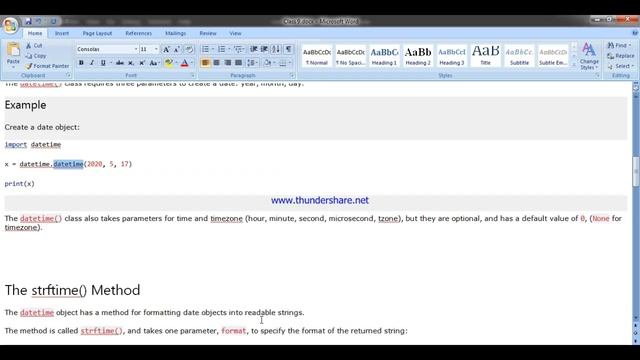The width and height of the screenshot is (640, 360).
Task: Toggle strikethrough formatting
Action: click(120, 63)
